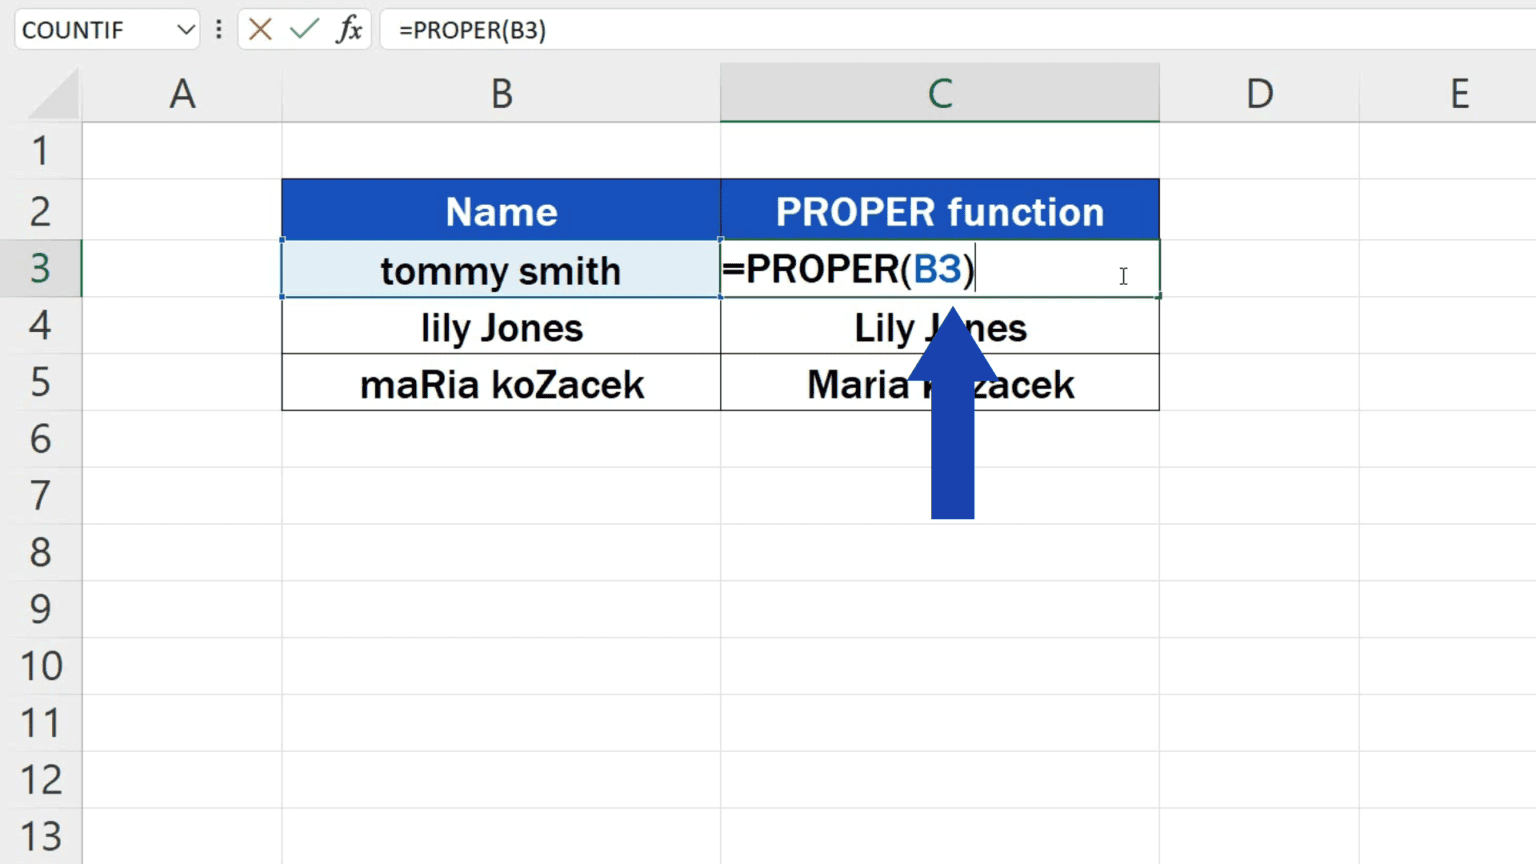Open Insert Function with the fx icon
Image resolution: width=1536 pixels, height=864 pixels.
coord(346,29)
